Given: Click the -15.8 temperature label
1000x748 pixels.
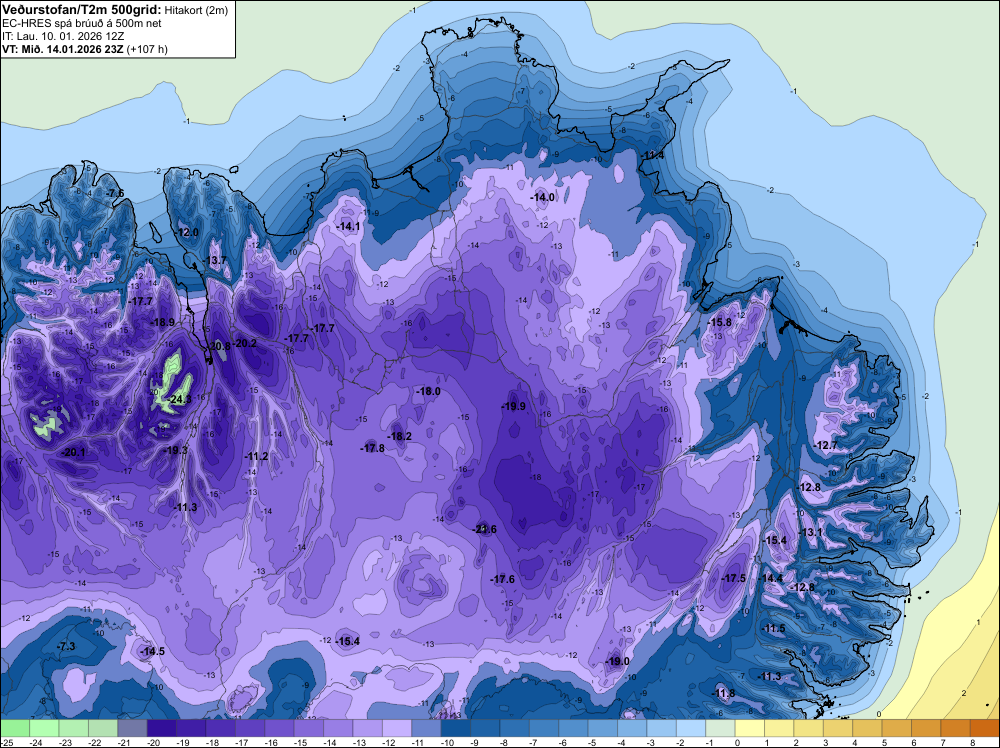Looking at the screenshot, I should (x=719, y=322).
